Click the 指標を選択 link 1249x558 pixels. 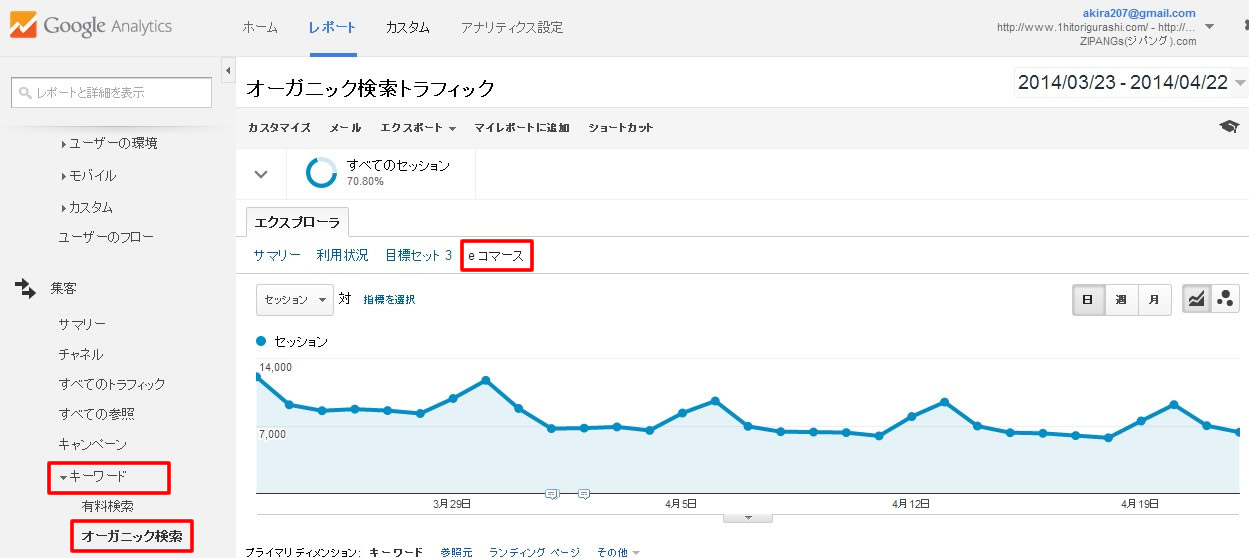389,300
